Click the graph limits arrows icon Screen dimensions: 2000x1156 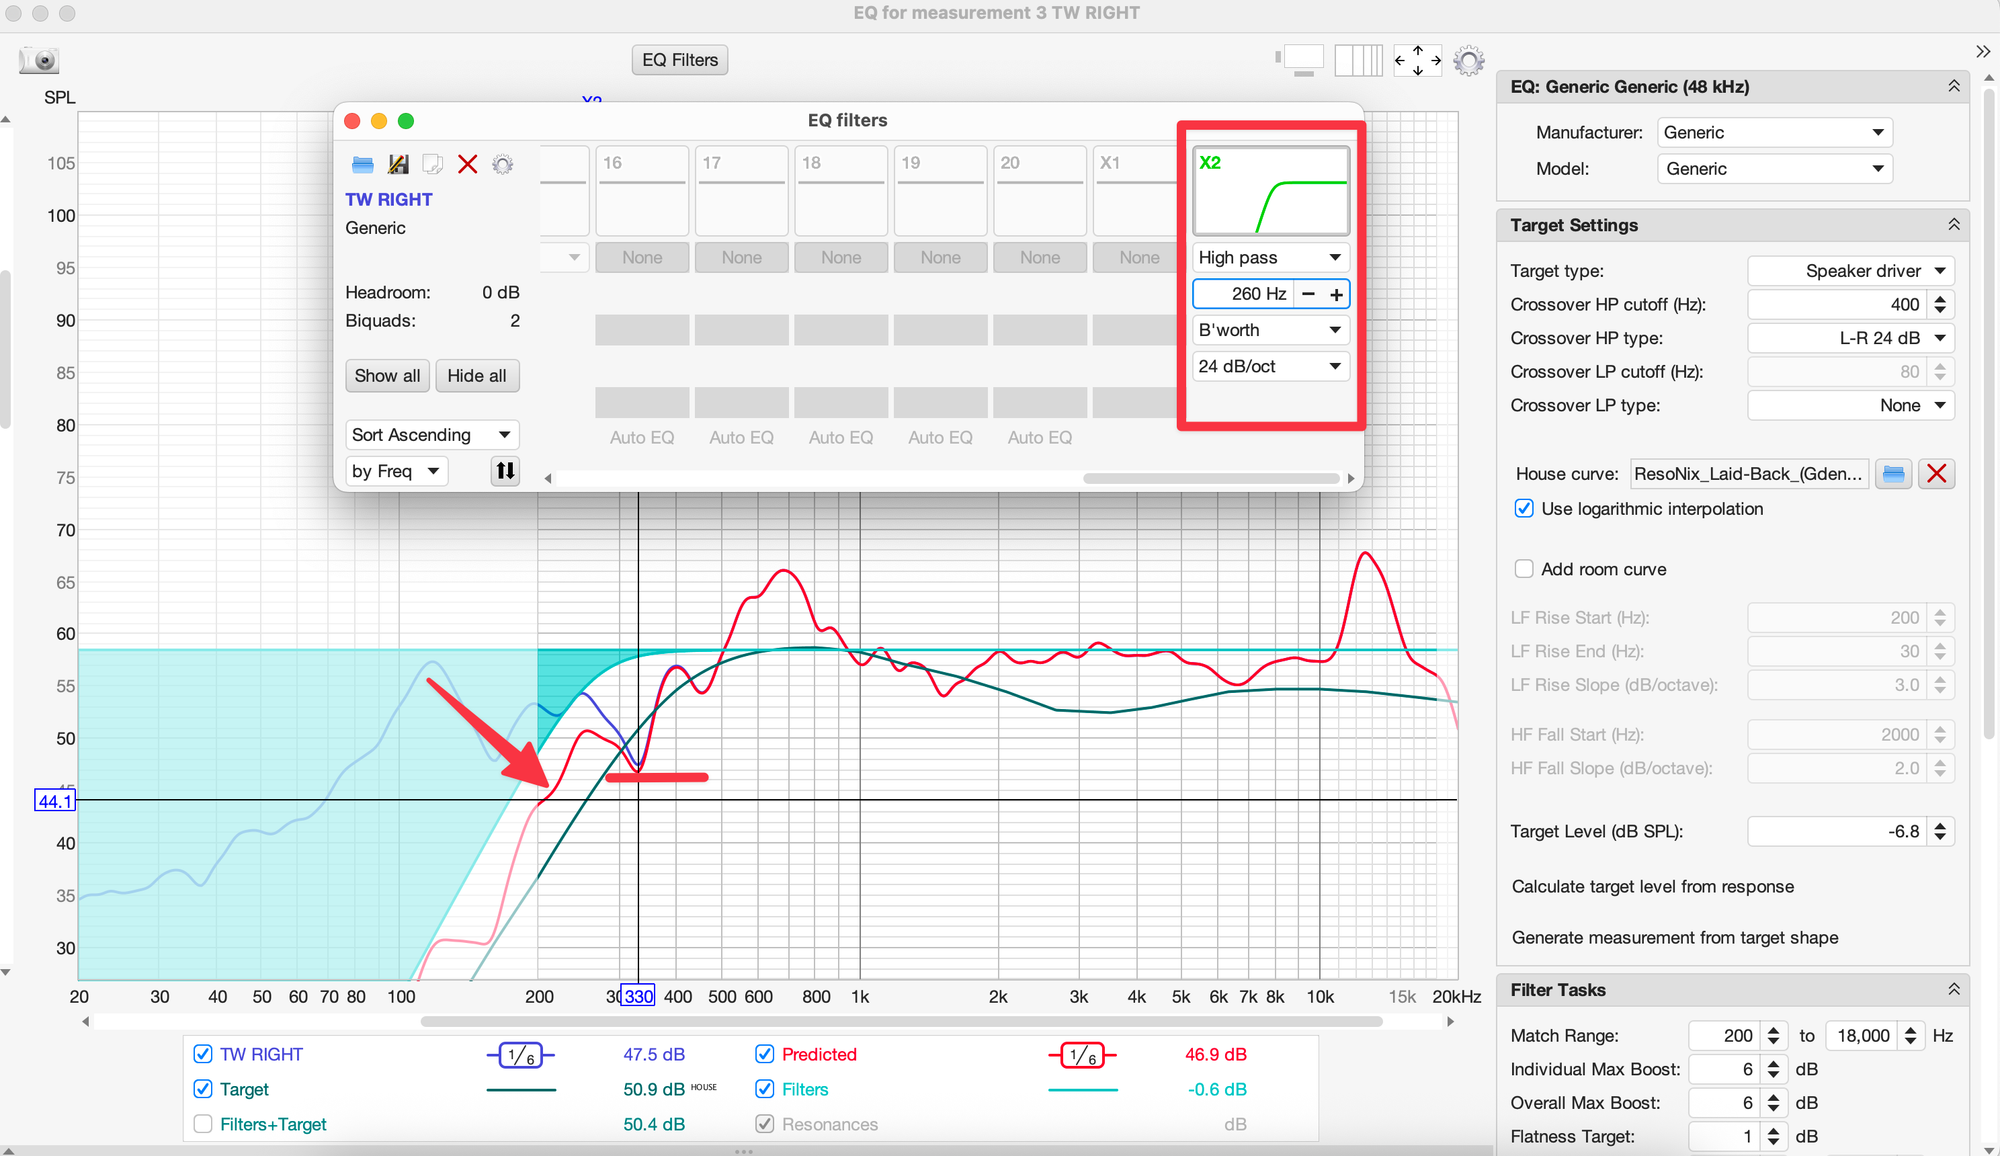click(1417, 60)
